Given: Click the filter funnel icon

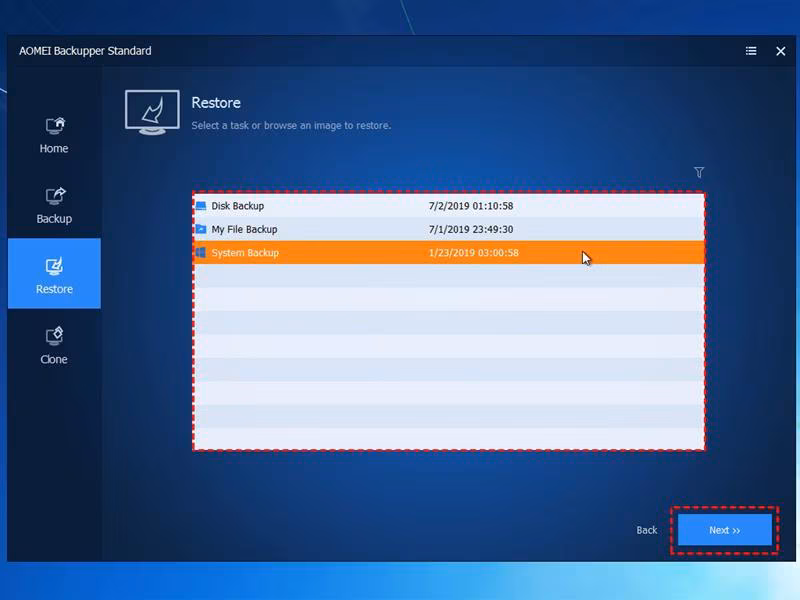Looking at the screenshot, I should pyautogui.click(x=699, y=172).
